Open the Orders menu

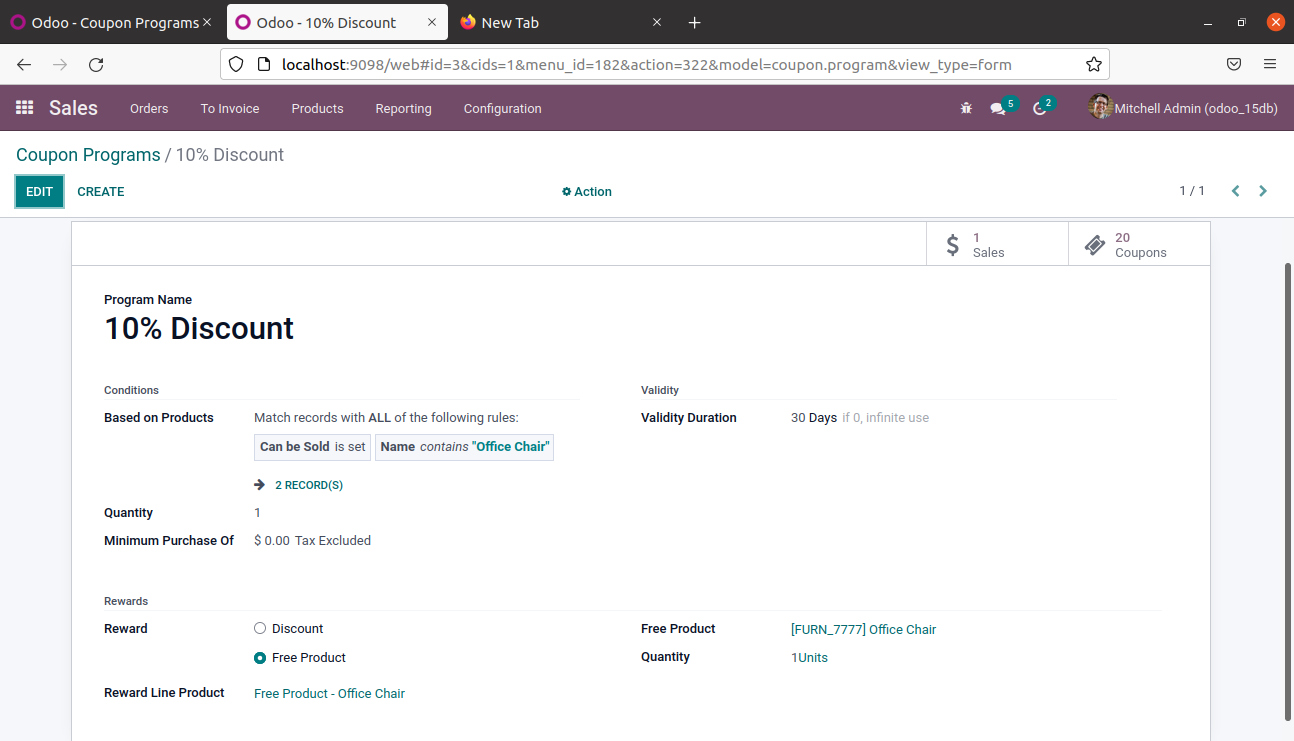(x=149, y=108)
